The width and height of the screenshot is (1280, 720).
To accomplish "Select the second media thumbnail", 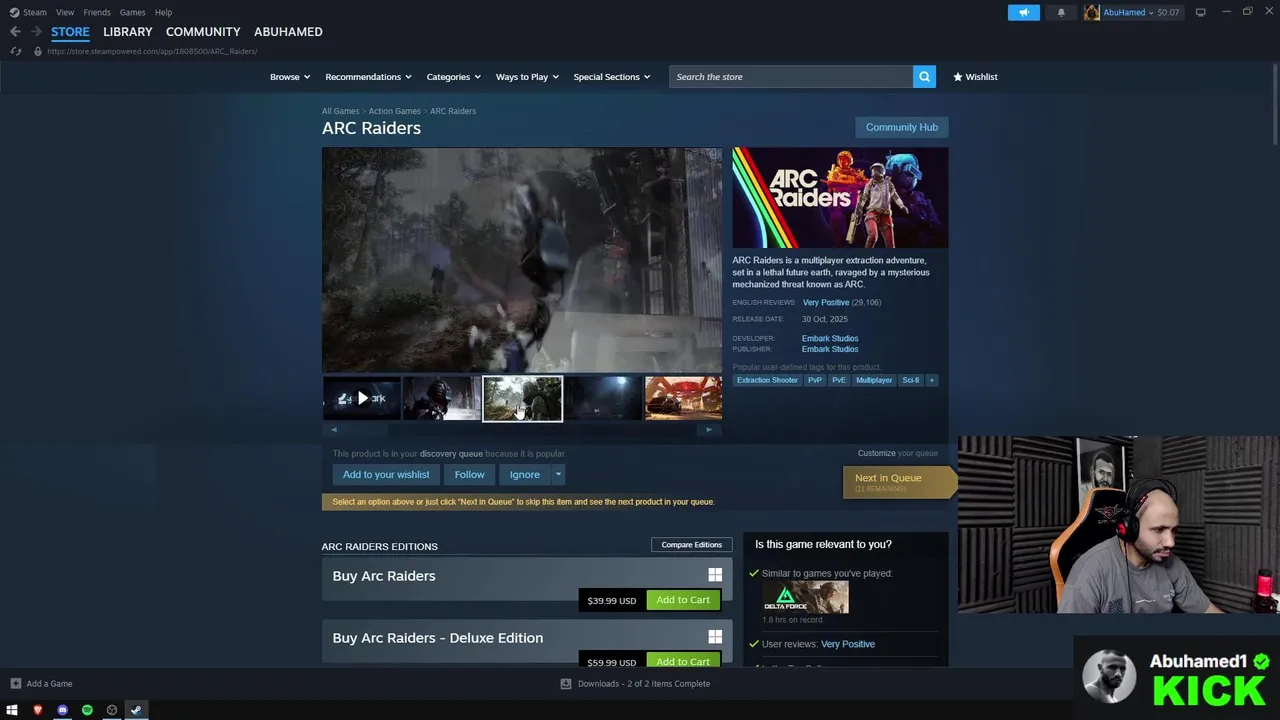I will (x=441, y=398).
